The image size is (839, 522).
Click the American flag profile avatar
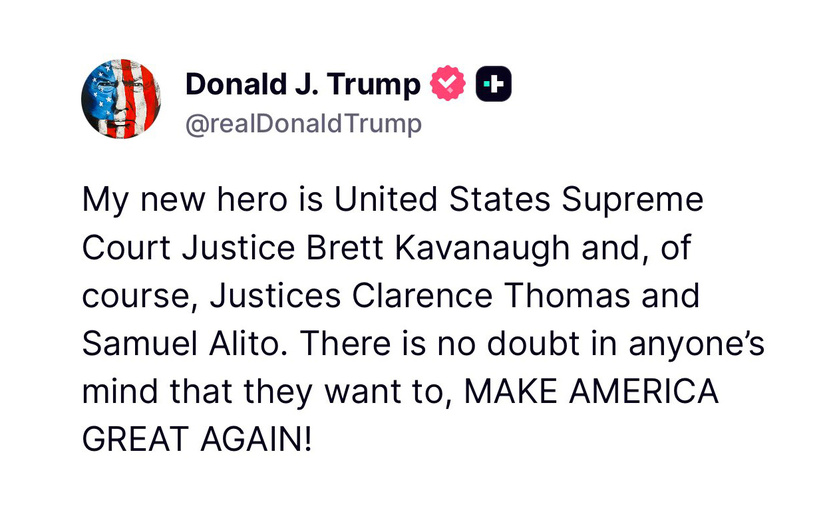[x=119, y=99]
